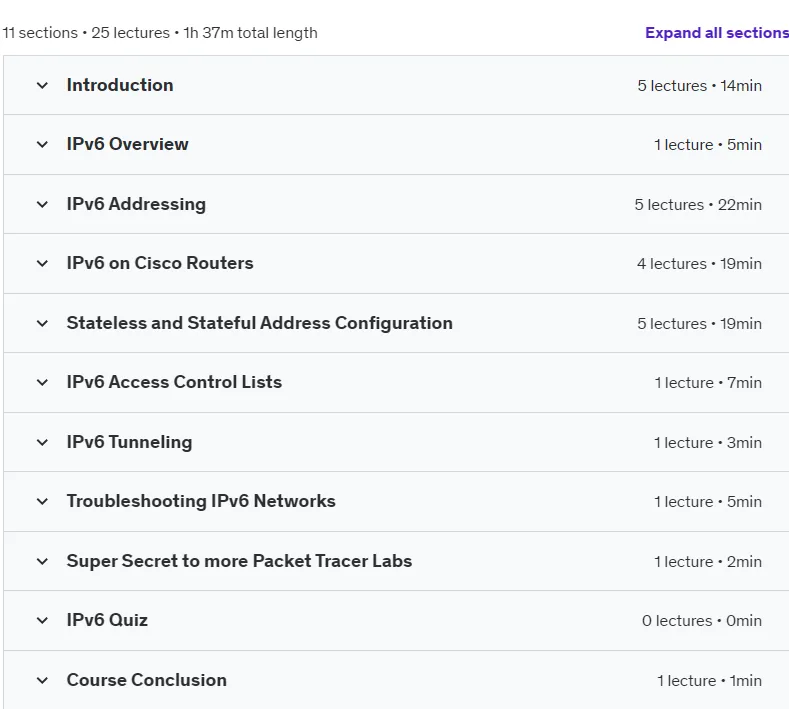Click the IPv6 Addressing chevron arrow

click(43, 205)
